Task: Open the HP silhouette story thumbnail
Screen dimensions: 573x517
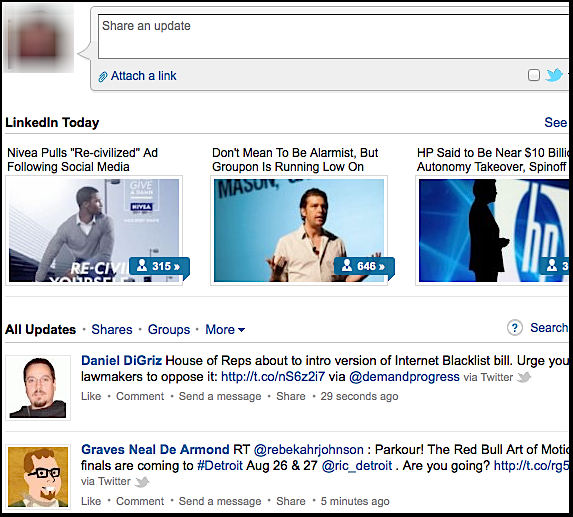Action: coord(492,230)
